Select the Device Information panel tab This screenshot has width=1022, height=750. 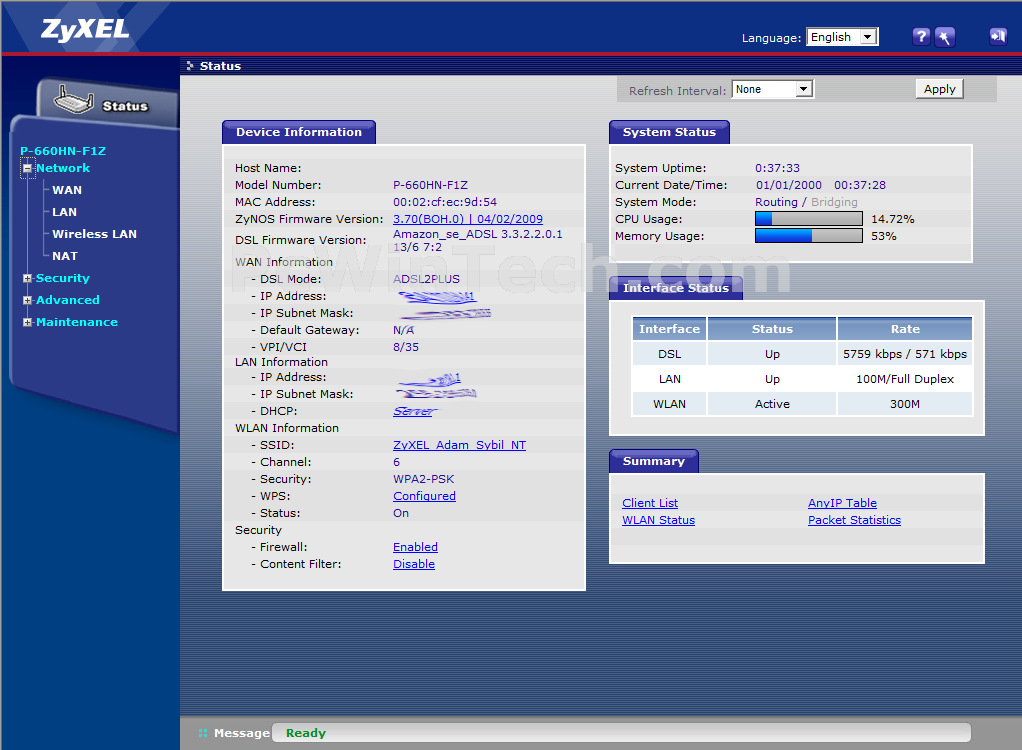coord(299,132)
